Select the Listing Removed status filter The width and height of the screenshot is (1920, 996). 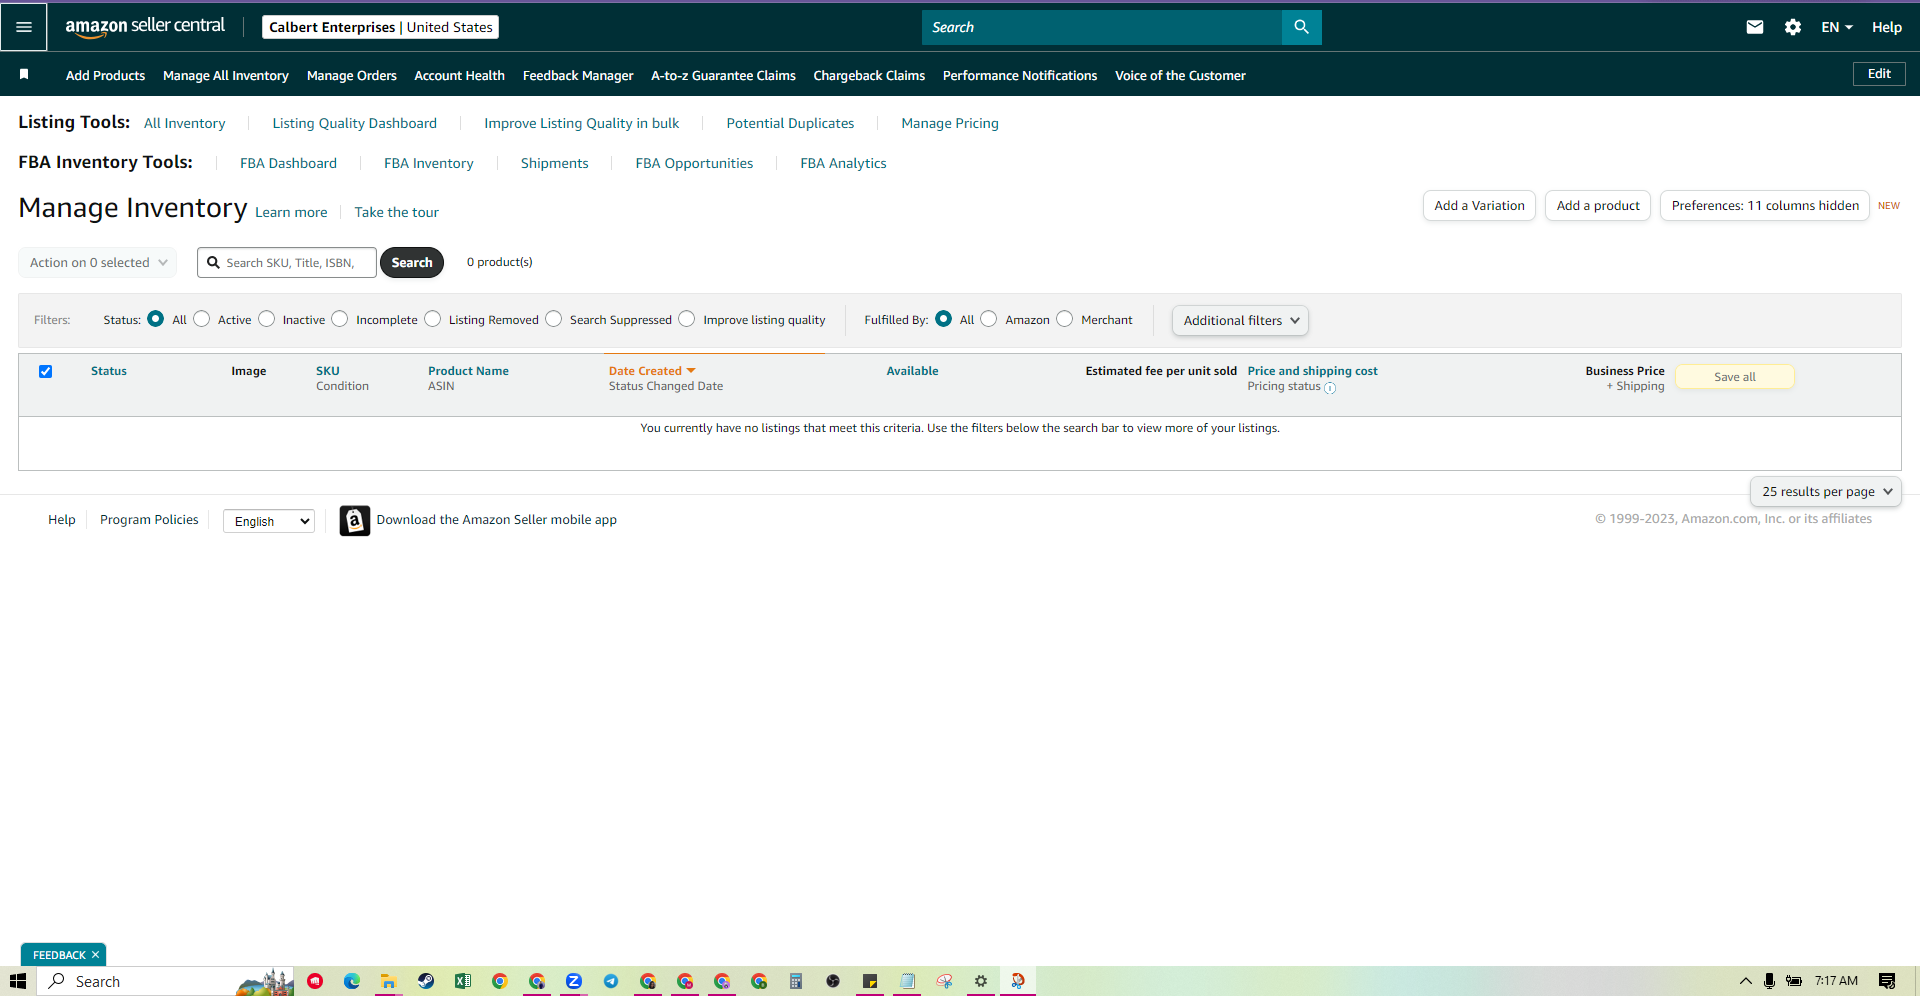point(433,319)
